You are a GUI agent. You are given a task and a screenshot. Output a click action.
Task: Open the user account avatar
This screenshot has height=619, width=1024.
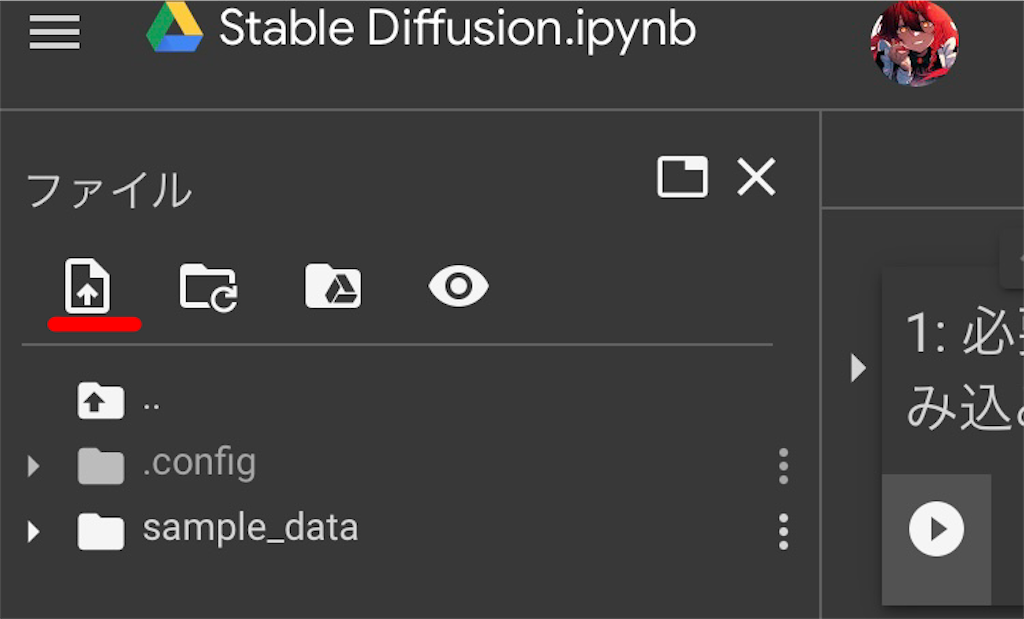[x=914, y=42]
